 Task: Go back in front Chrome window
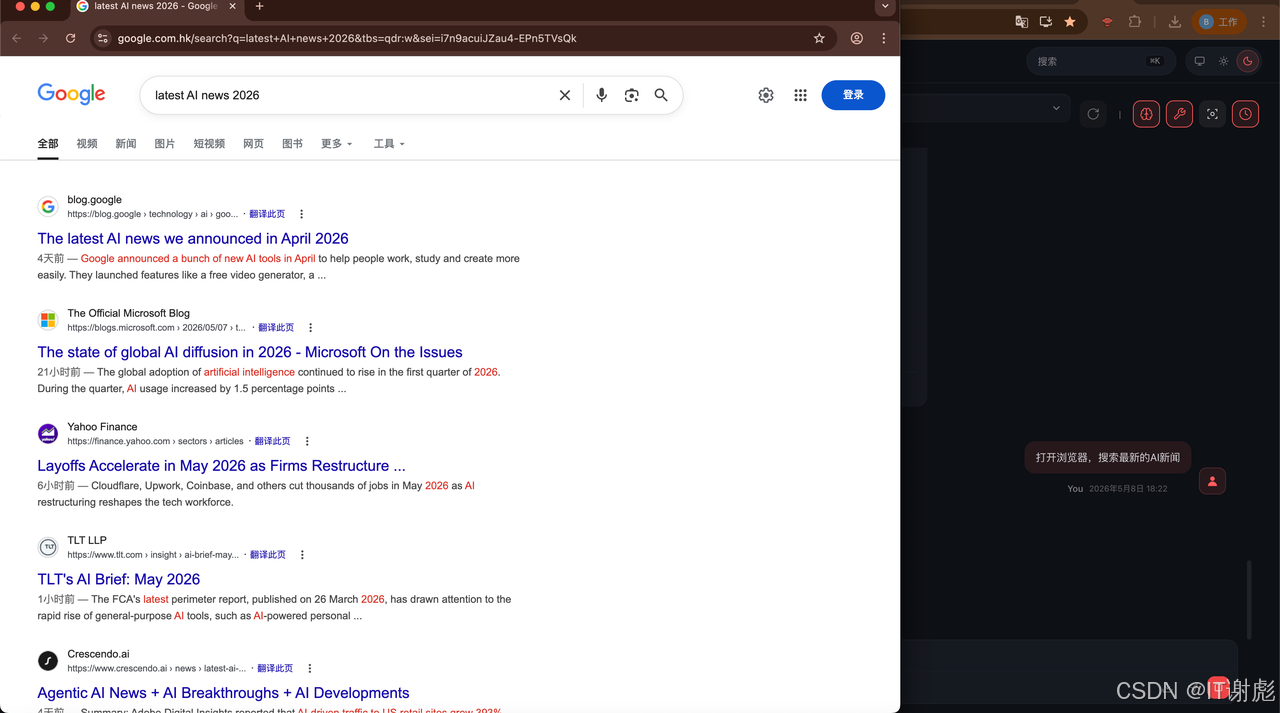(17, 38)
